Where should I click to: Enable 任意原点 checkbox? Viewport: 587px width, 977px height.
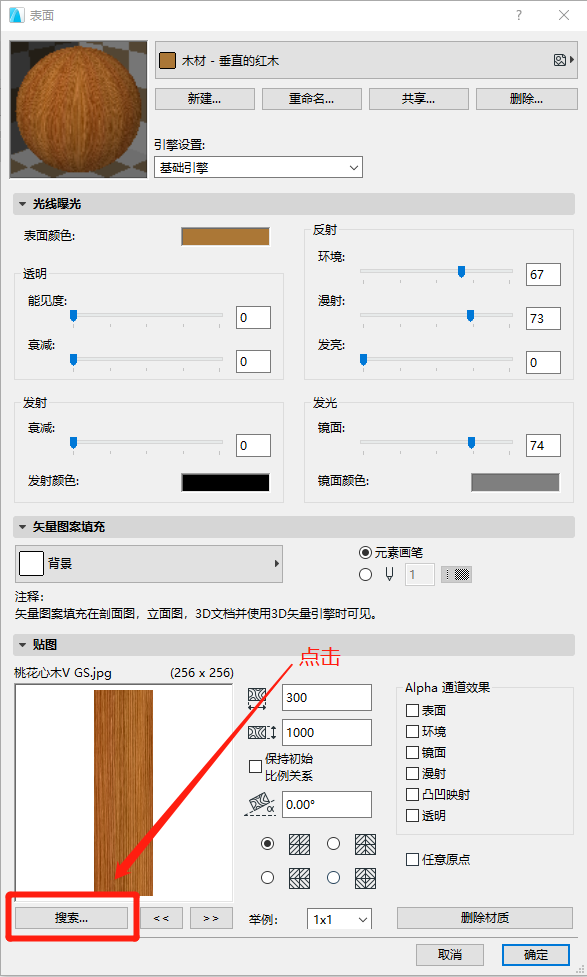412,860
